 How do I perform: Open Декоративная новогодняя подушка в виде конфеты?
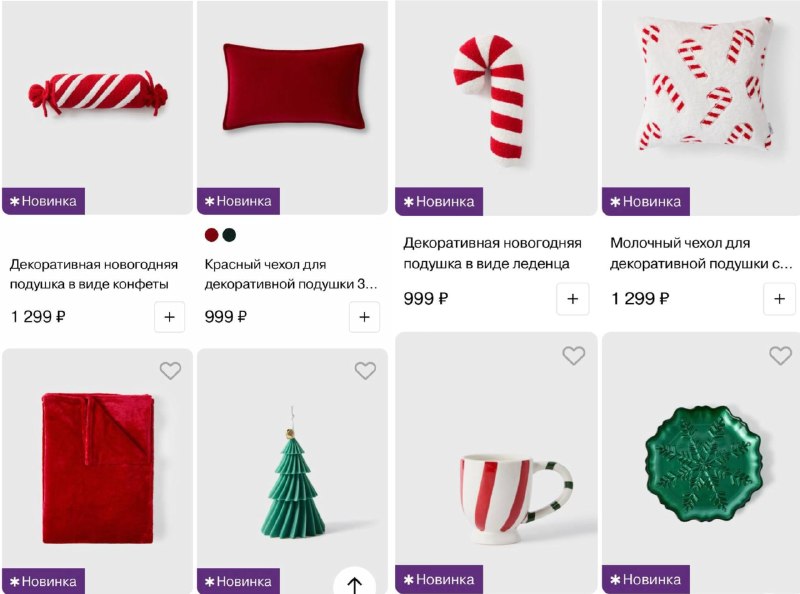tap(94, 274)
